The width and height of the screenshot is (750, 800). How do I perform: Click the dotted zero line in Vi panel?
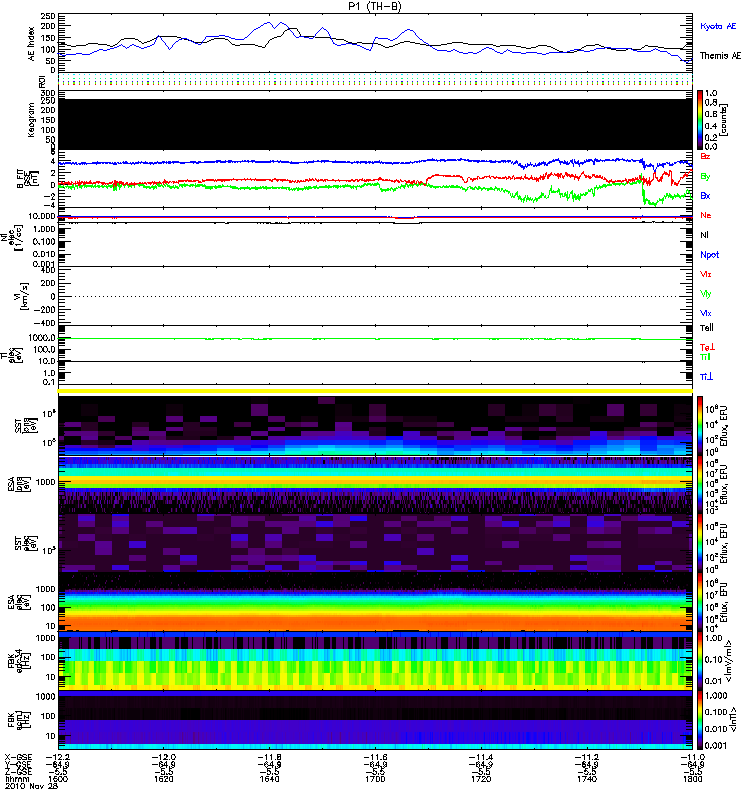tap(375, 296)
